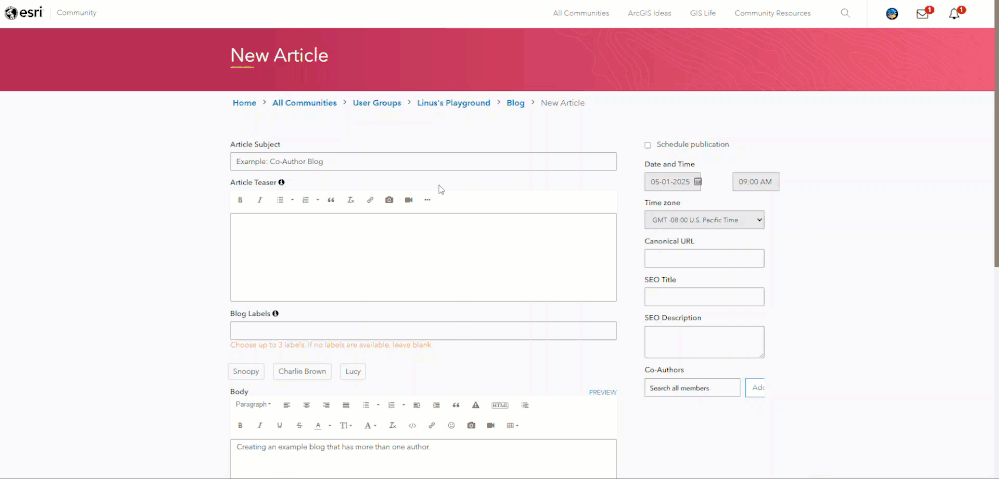
Task: Click Italic in the Body toolbar
Action: click(x=260, y=425)
